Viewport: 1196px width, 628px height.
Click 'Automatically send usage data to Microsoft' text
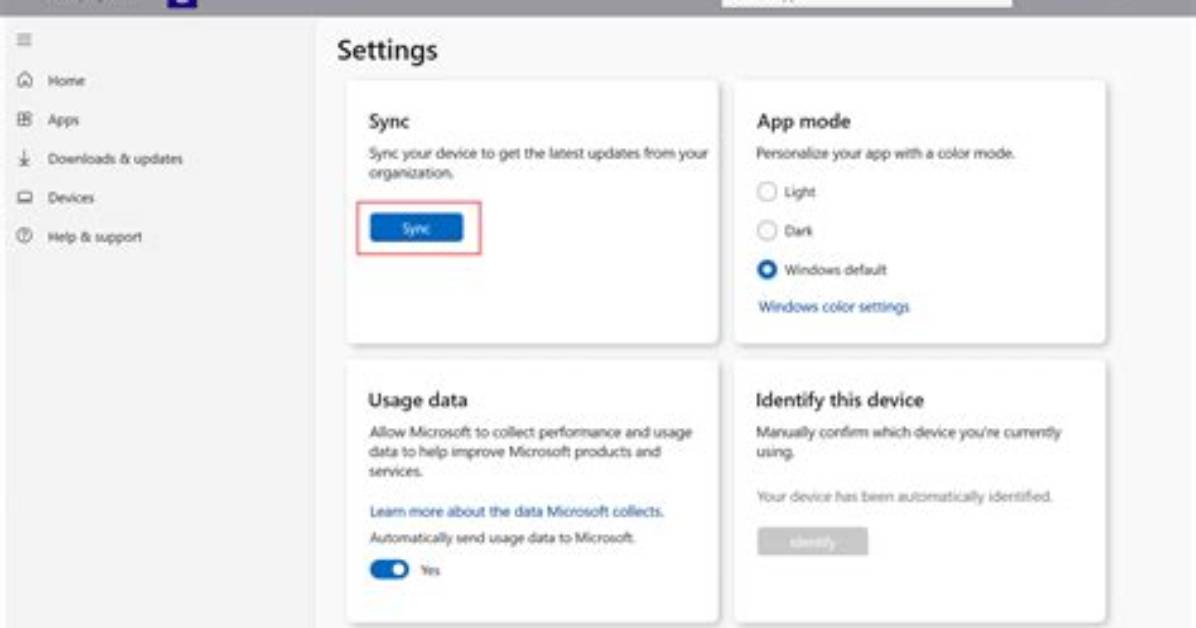(x=502, y=538)
